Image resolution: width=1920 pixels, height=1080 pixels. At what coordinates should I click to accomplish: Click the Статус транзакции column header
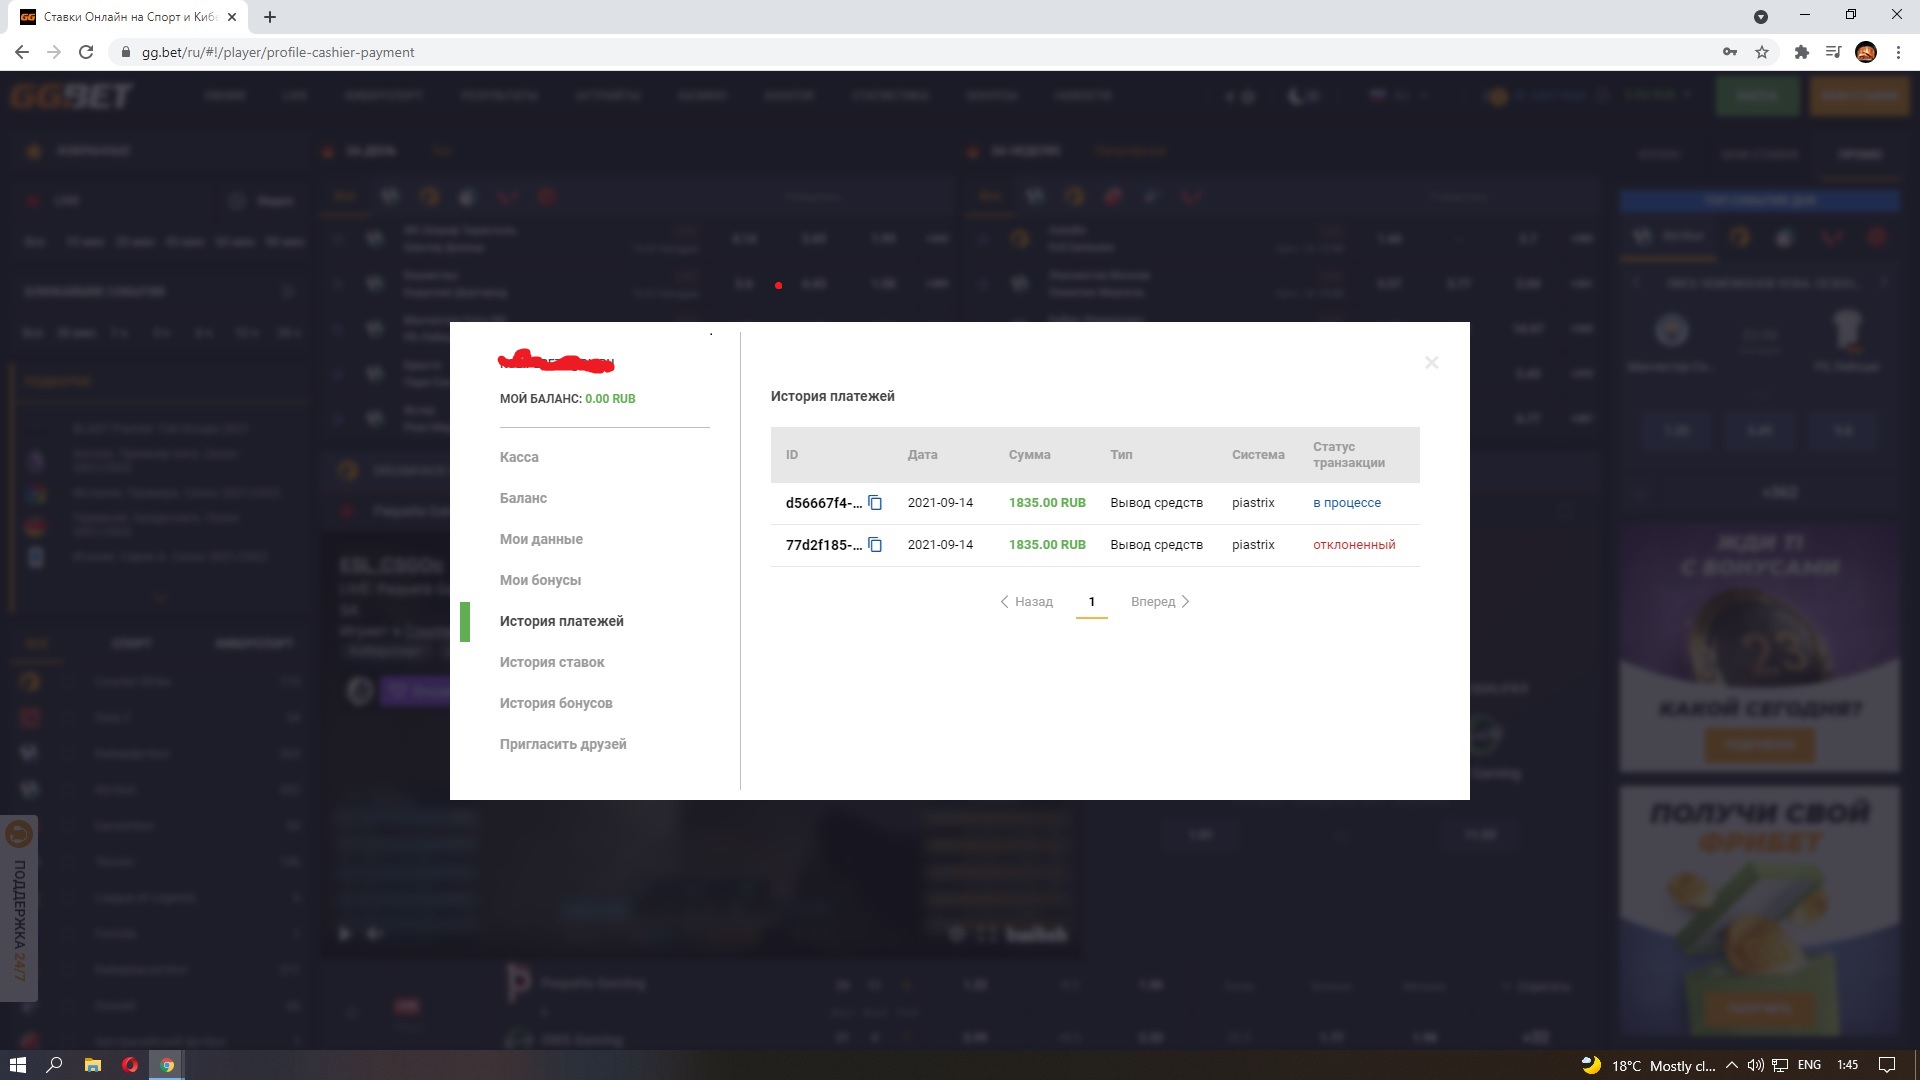[x=1349, y=455]
